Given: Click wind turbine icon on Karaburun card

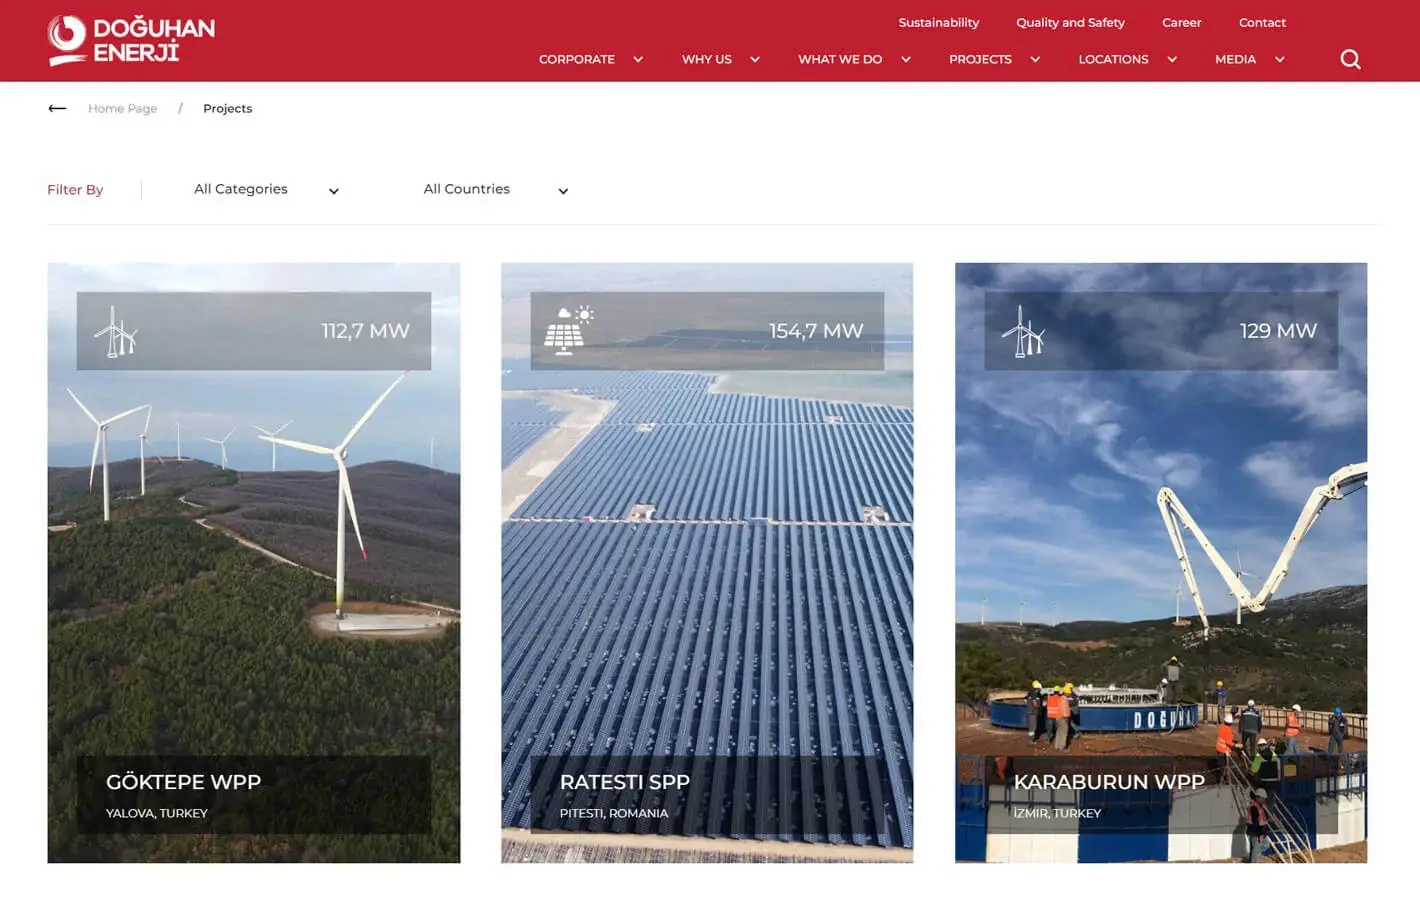Looking at the screenshot, I should coord(1023,331).
